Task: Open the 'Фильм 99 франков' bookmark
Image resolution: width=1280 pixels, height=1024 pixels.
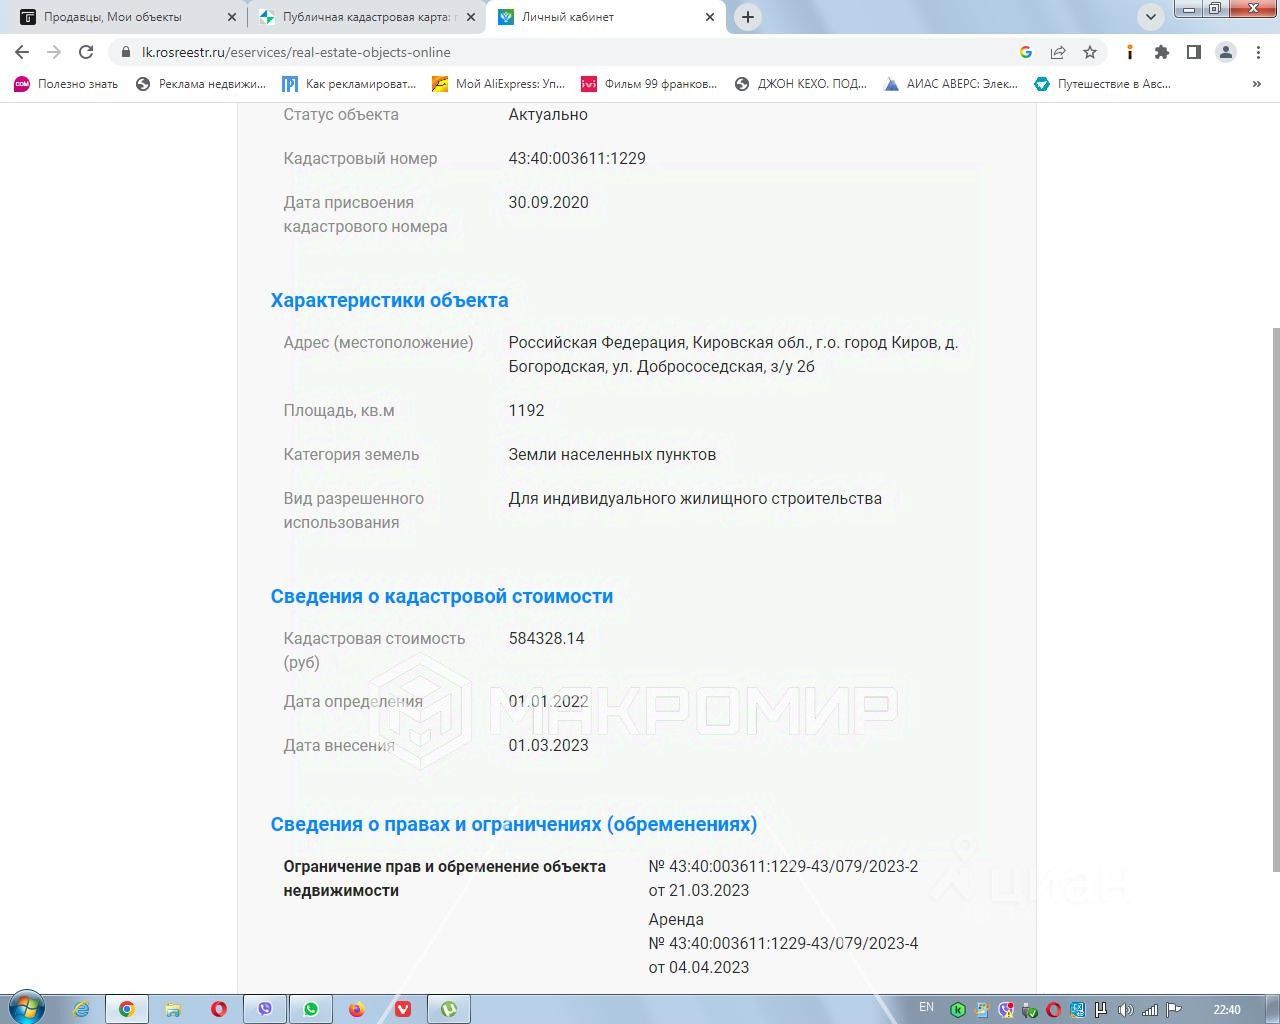Action: [649, 84]
